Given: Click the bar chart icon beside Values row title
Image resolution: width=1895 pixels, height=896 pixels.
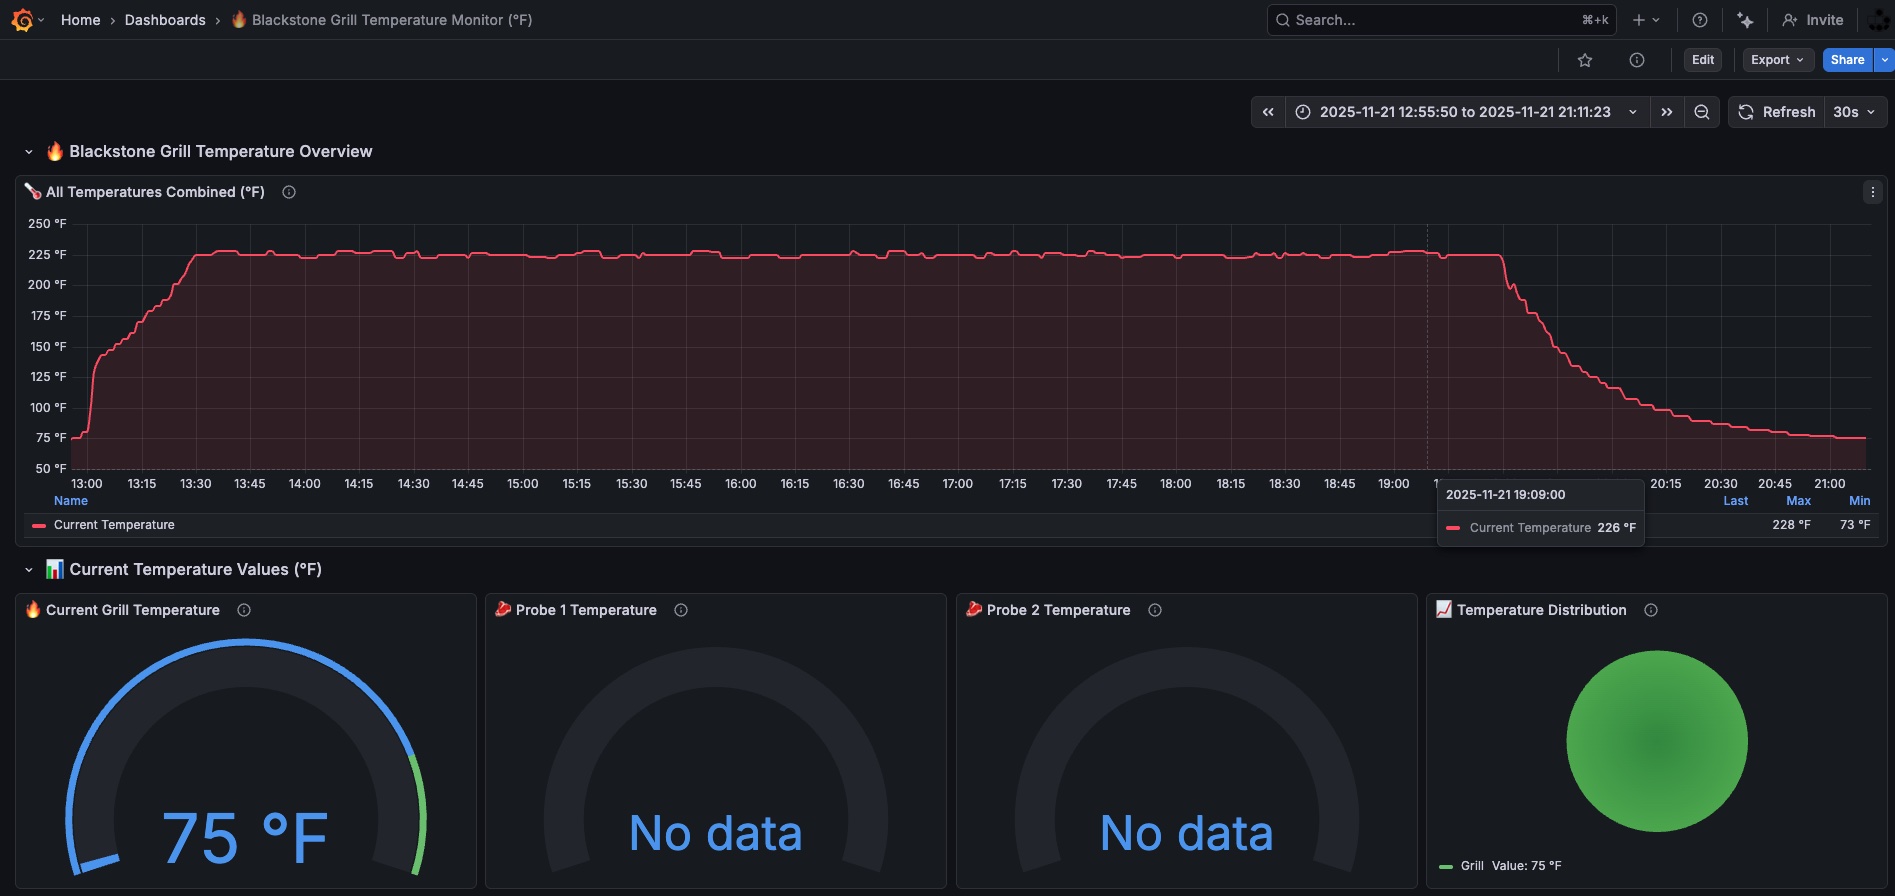Looking at the screenshot, I should [55, 570].
